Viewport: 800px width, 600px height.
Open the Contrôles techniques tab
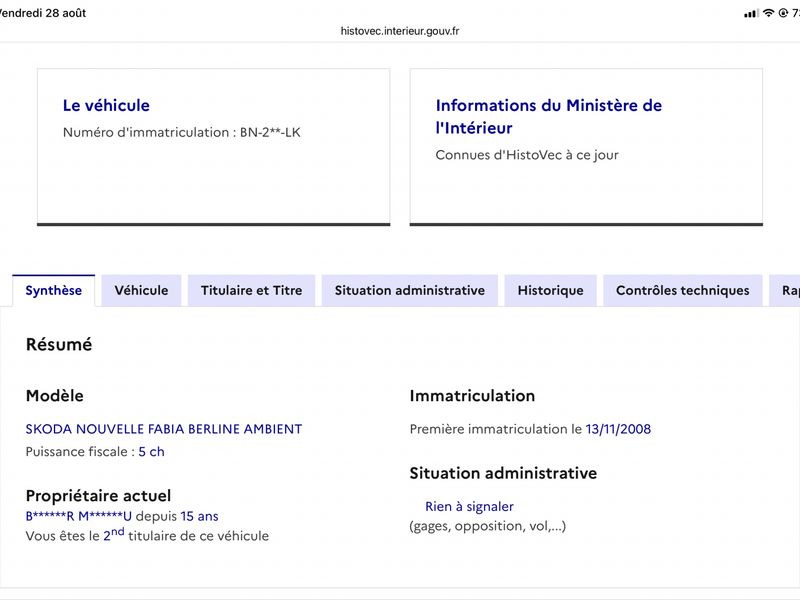pyautogui.click(x=683, y=290)
